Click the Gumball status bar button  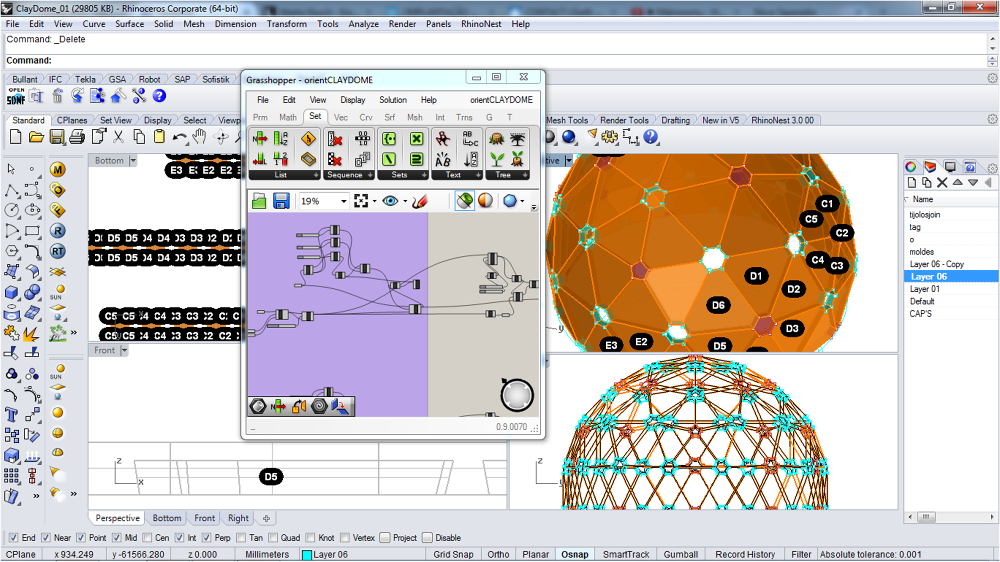point(681,554)
